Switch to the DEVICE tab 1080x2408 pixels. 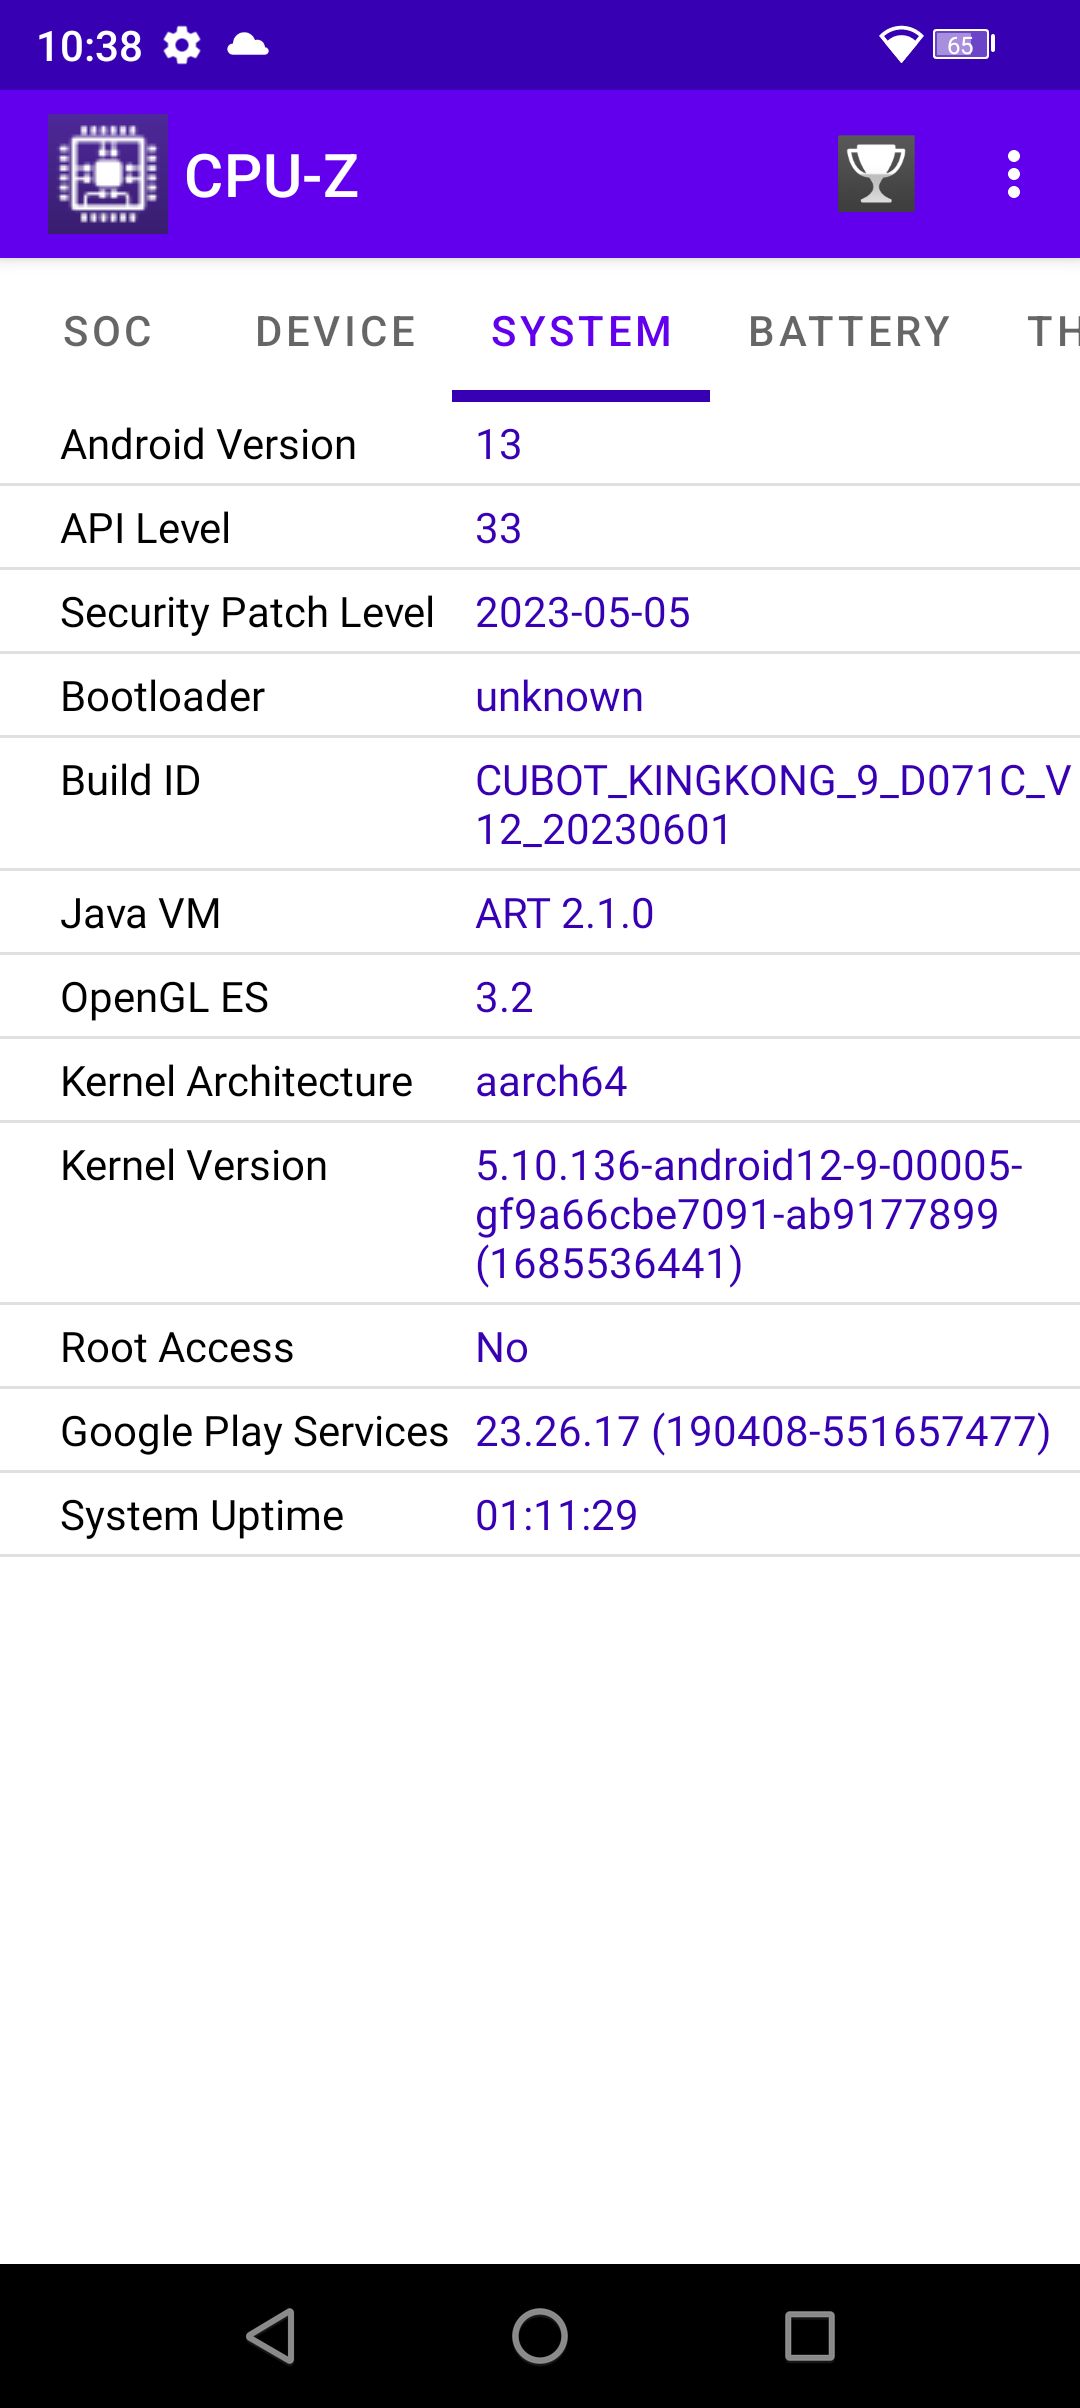coord(336,332)
